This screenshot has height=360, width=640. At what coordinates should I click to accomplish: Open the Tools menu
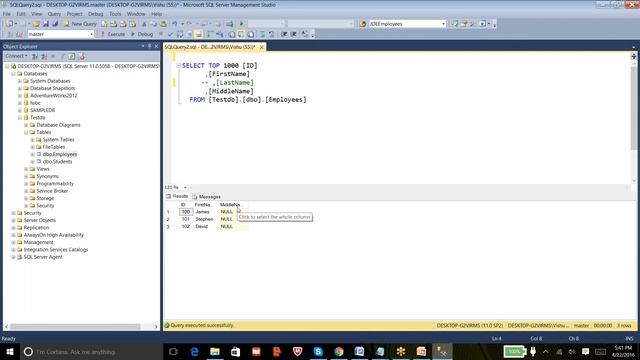(115, 14)
